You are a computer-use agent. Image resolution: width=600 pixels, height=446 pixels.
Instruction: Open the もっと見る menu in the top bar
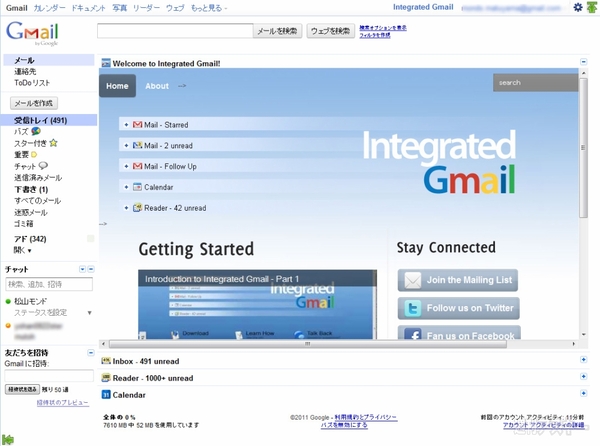(x=209, y=8)
